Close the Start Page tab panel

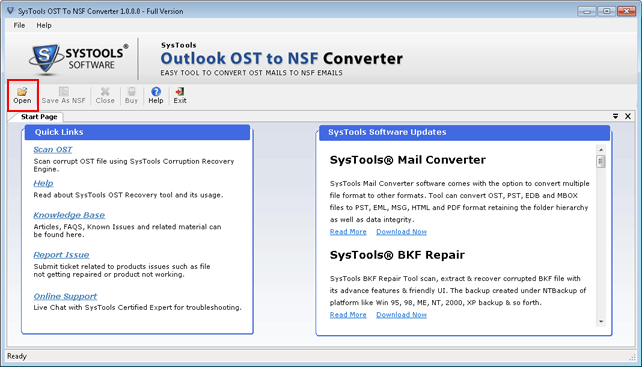(628, 116)
